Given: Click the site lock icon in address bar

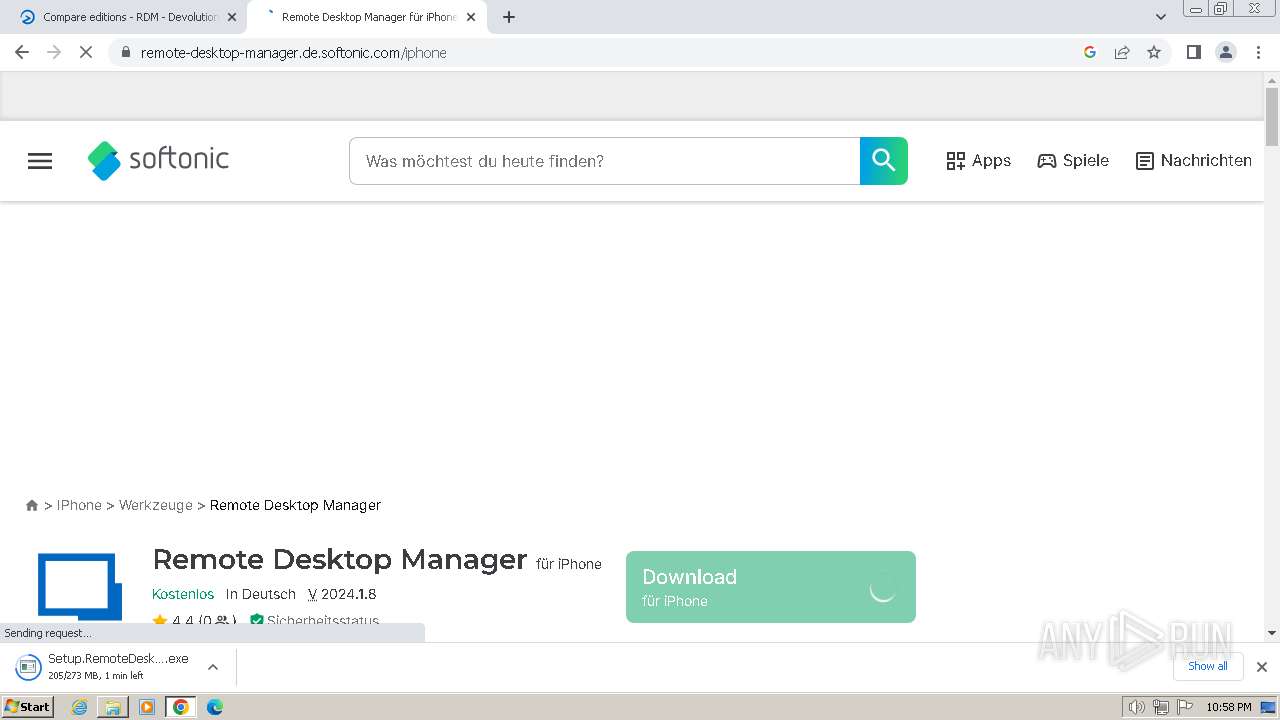Looking at the screenshot, I should [125, 53].
